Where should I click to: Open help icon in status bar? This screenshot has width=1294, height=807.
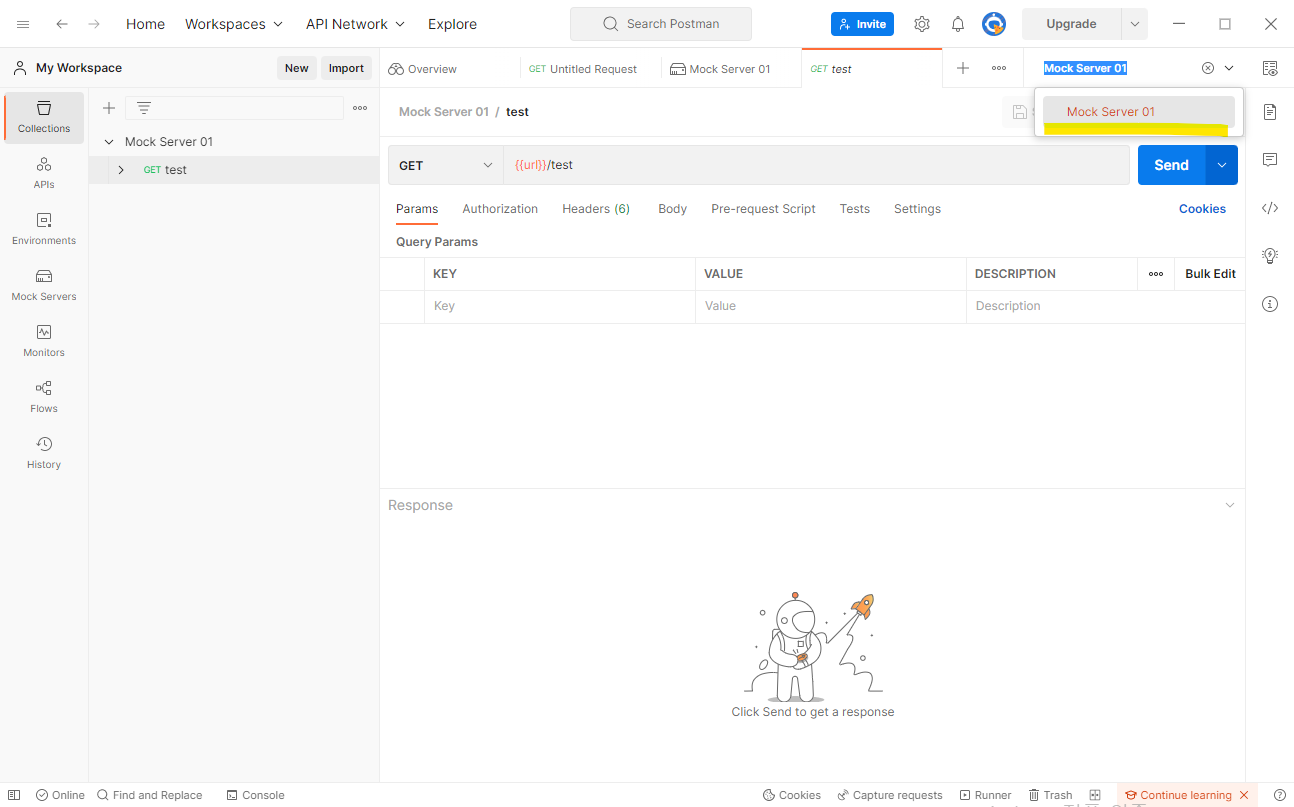(1279, 795)
